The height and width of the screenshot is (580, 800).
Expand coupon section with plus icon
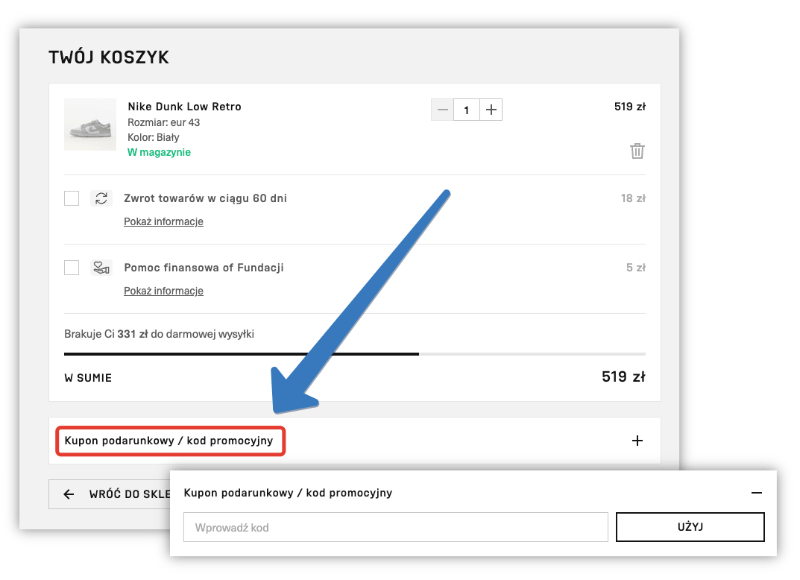click(x=637, y=440)
